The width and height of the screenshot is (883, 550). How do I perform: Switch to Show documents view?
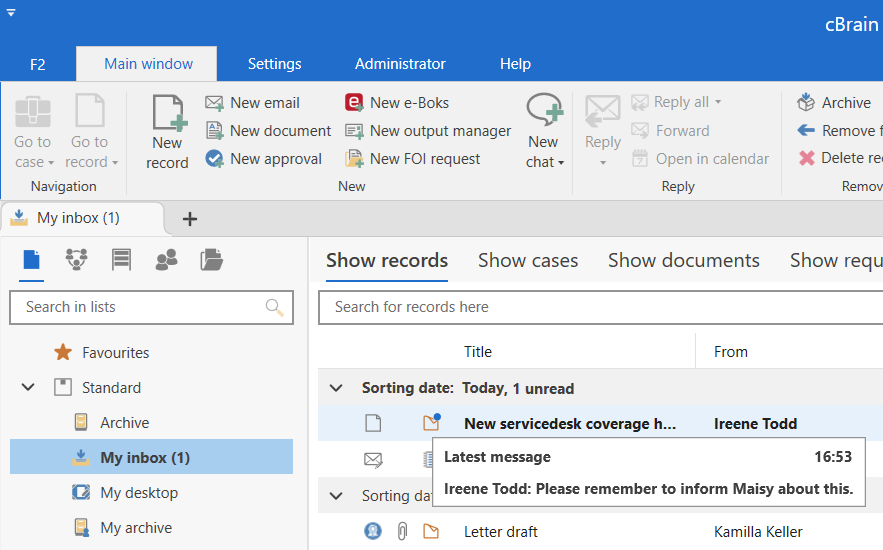684,261
